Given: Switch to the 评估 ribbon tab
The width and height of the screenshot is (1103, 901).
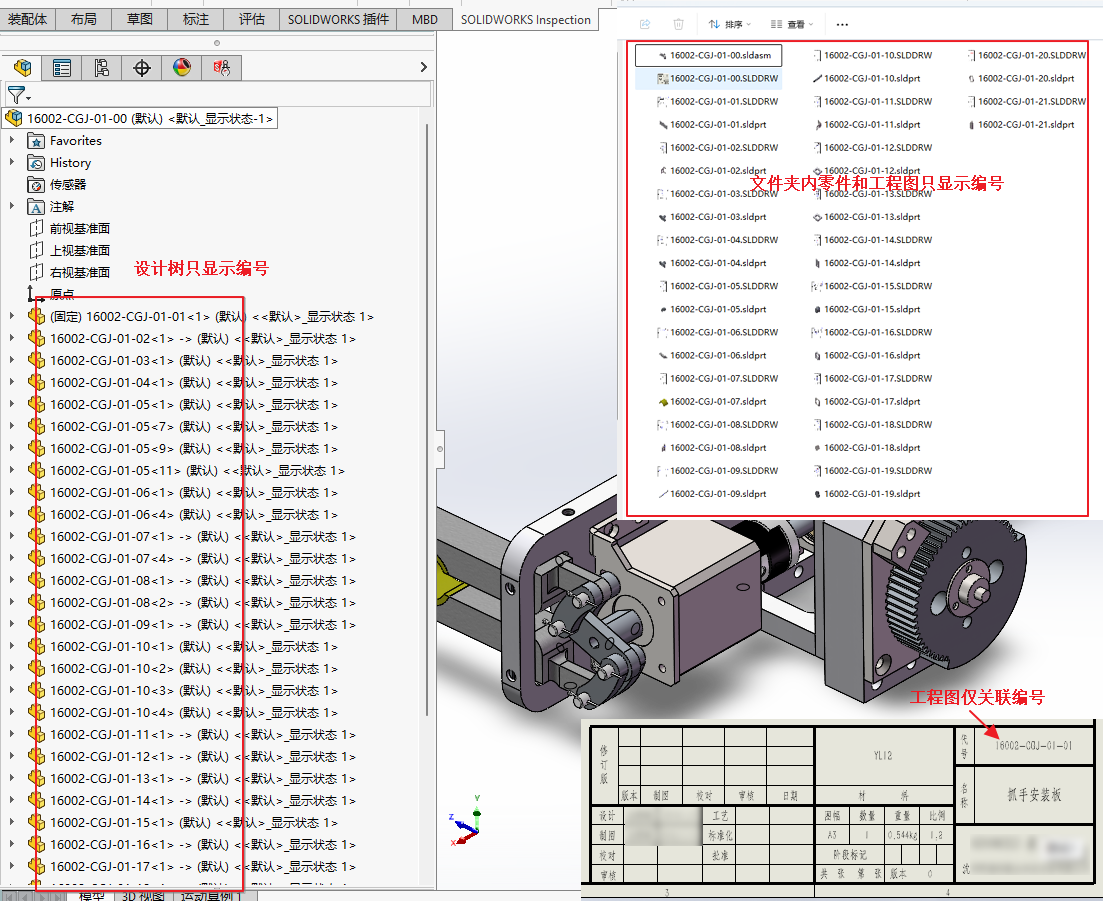Looking at the screenshot, I should tap(252, 19).
